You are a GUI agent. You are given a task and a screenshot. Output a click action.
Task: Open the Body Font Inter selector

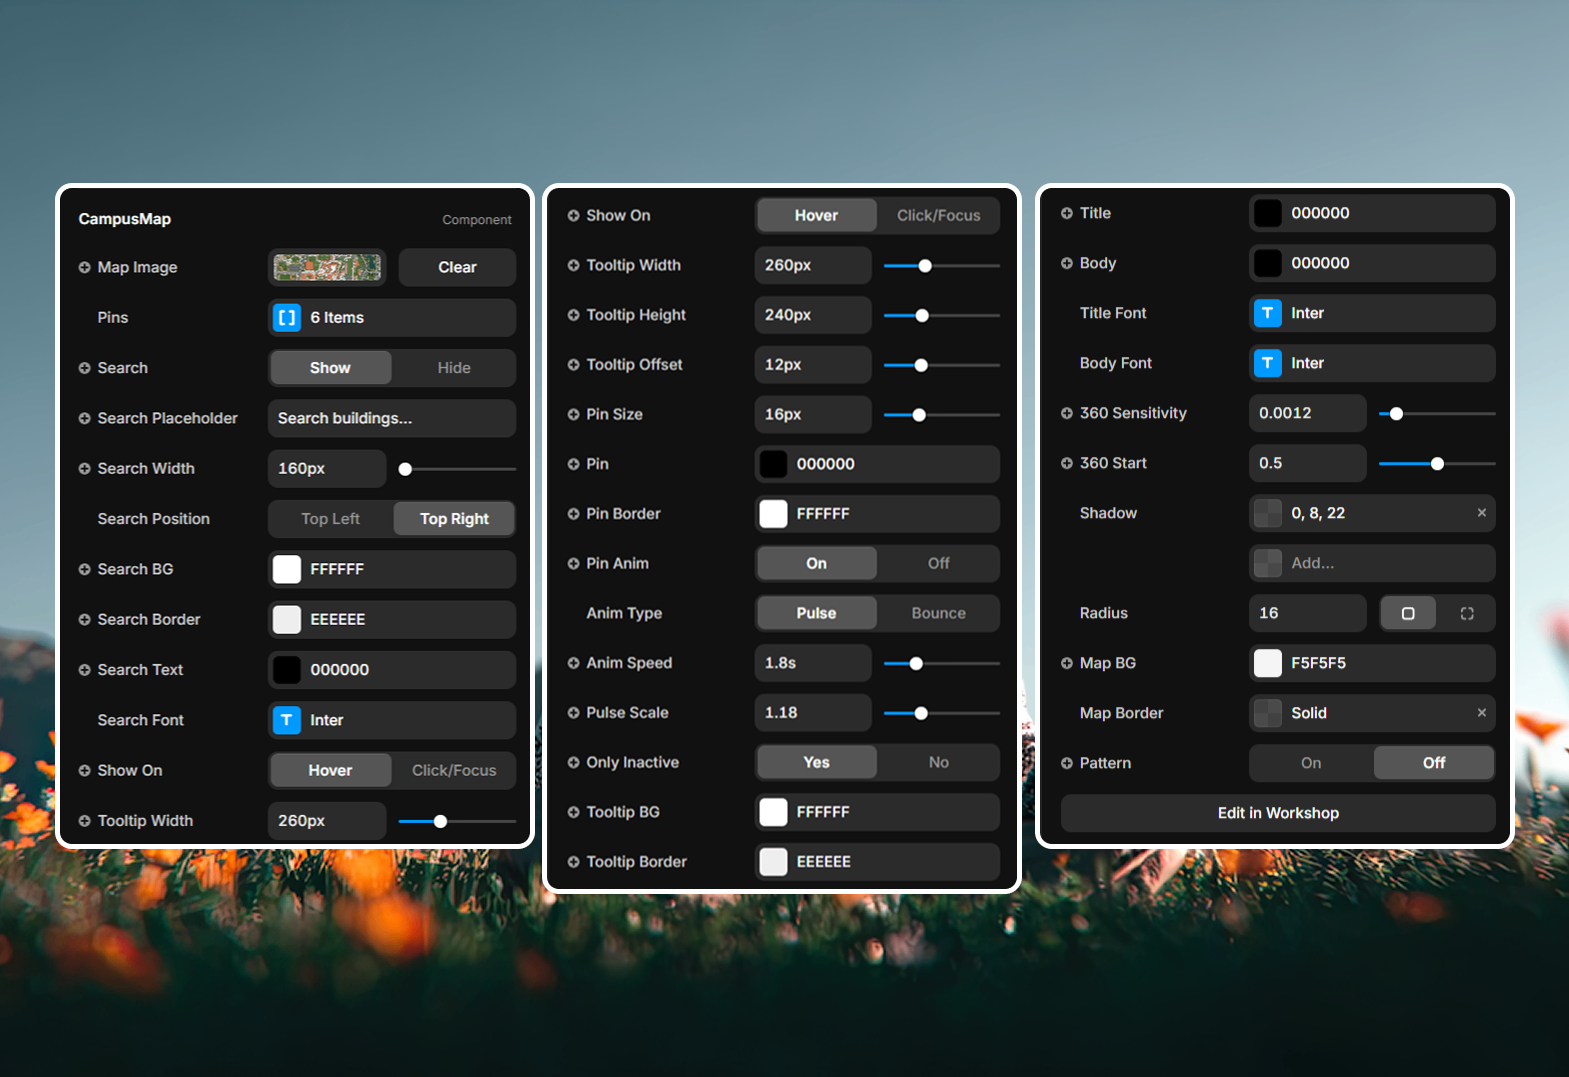1372,363
